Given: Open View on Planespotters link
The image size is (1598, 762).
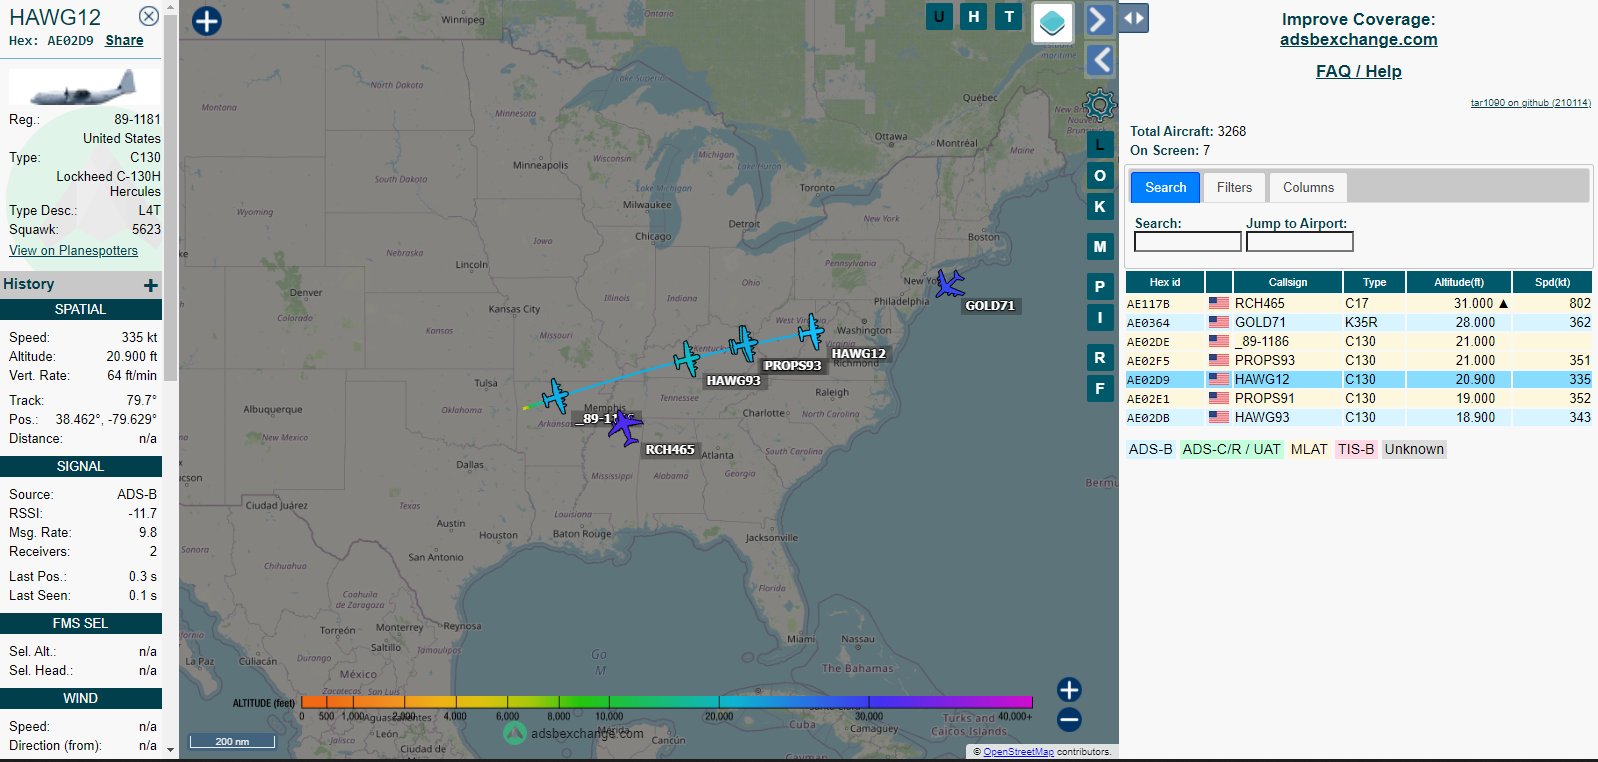Looking at the screenshot, I should click(73, 250).
